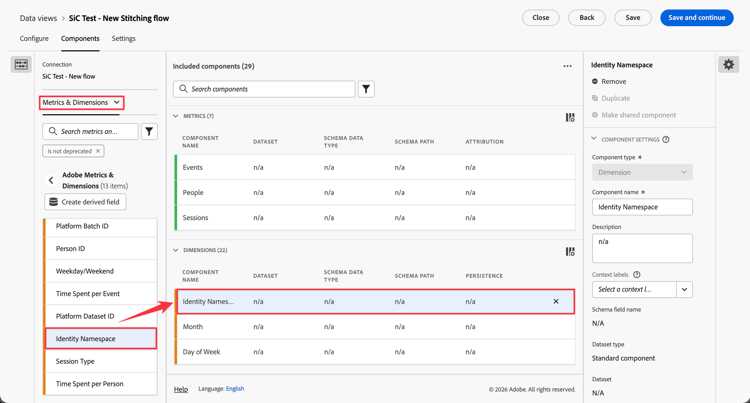Dismiss the 'Is not deprecated' filter chip
Screen dimensions: 750x403
click(x=98, y=151)
